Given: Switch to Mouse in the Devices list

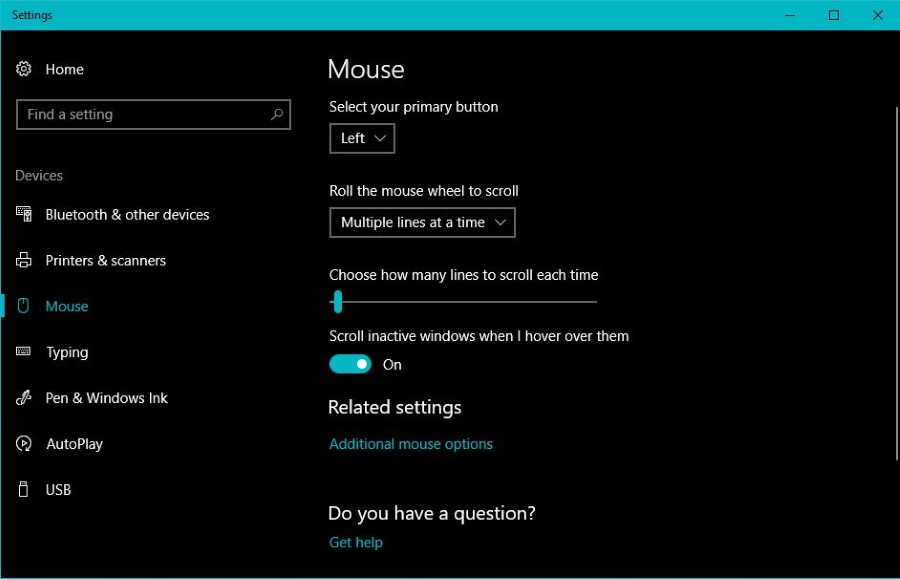Looking at the screenshot, I should [x=66, y=306].
